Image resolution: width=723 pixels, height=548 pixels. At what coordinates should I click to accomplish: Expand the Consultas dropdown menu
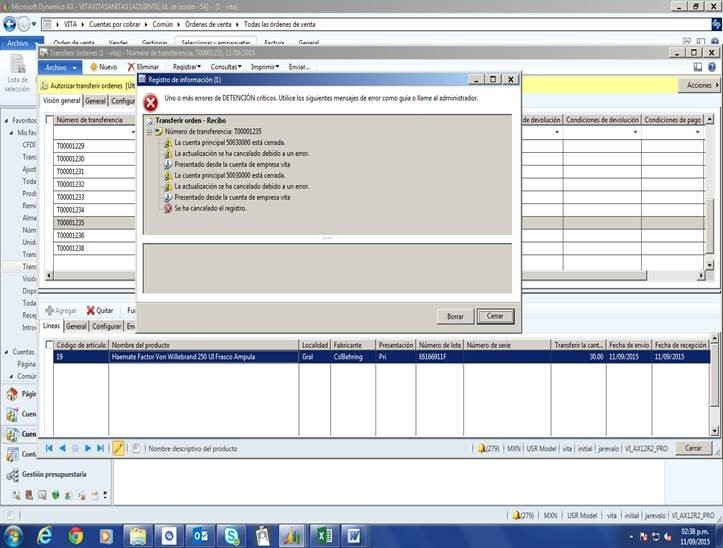tap(226, 67)
